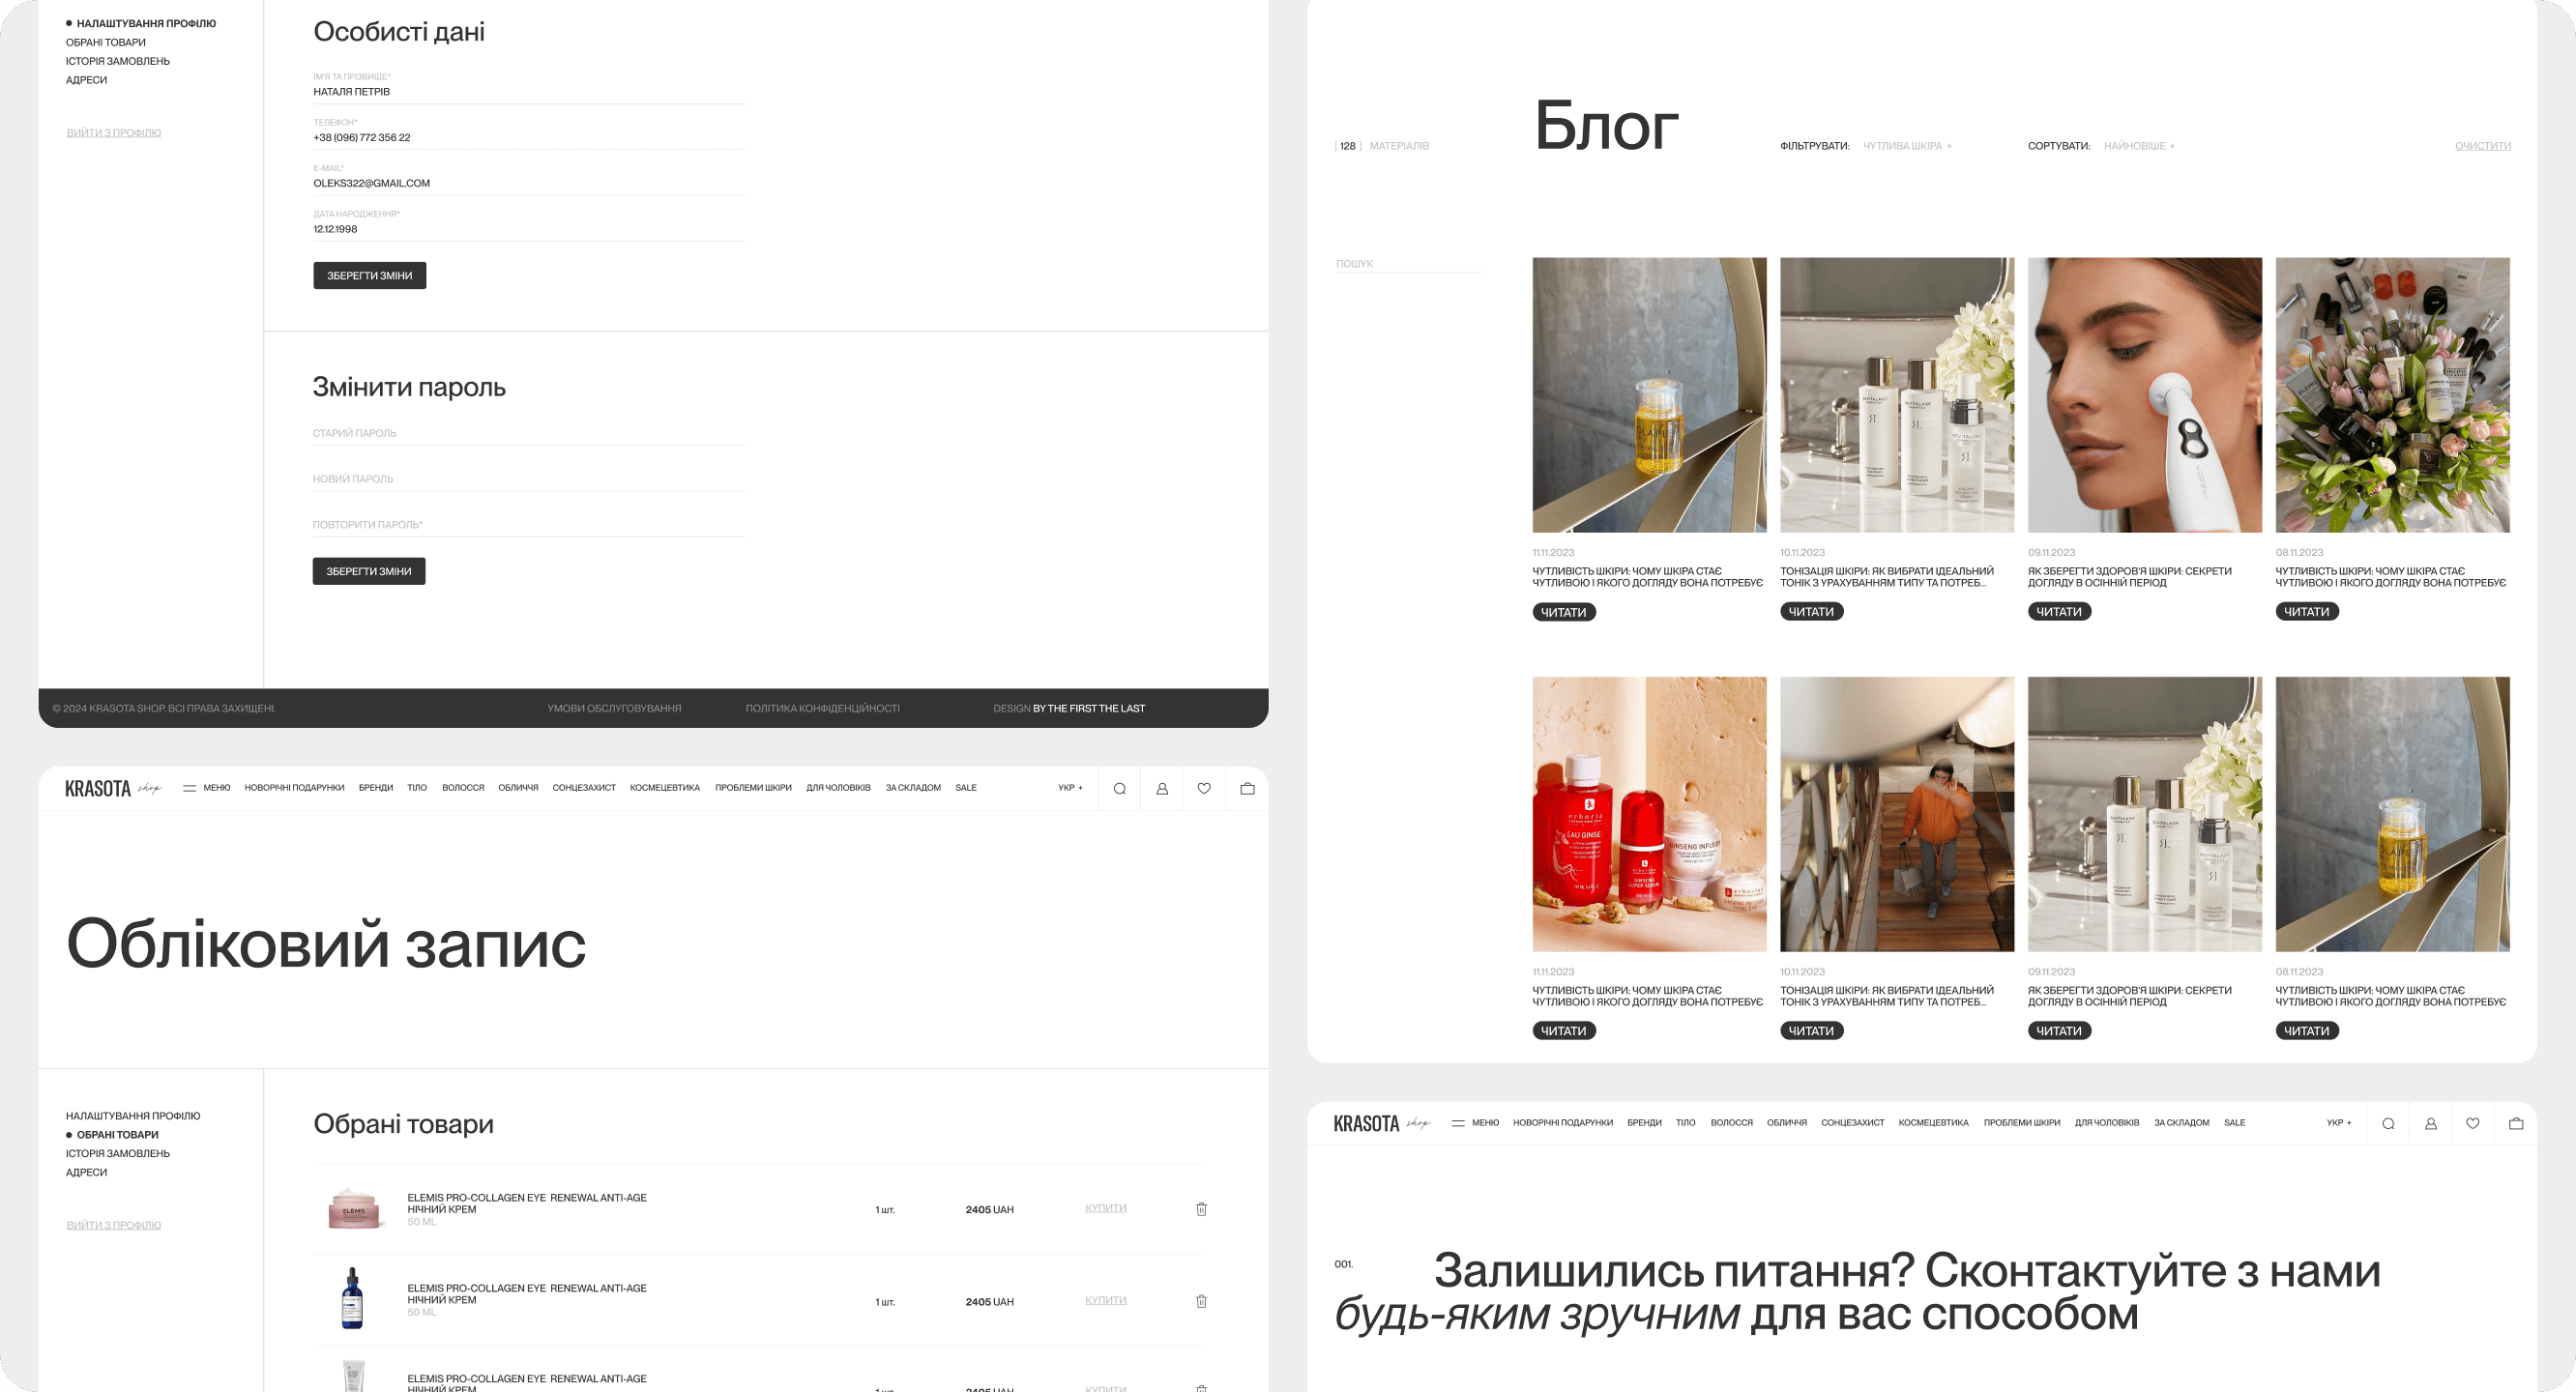Click Читати under the face massager article

pyautogui.click(x=2058, y=612)
